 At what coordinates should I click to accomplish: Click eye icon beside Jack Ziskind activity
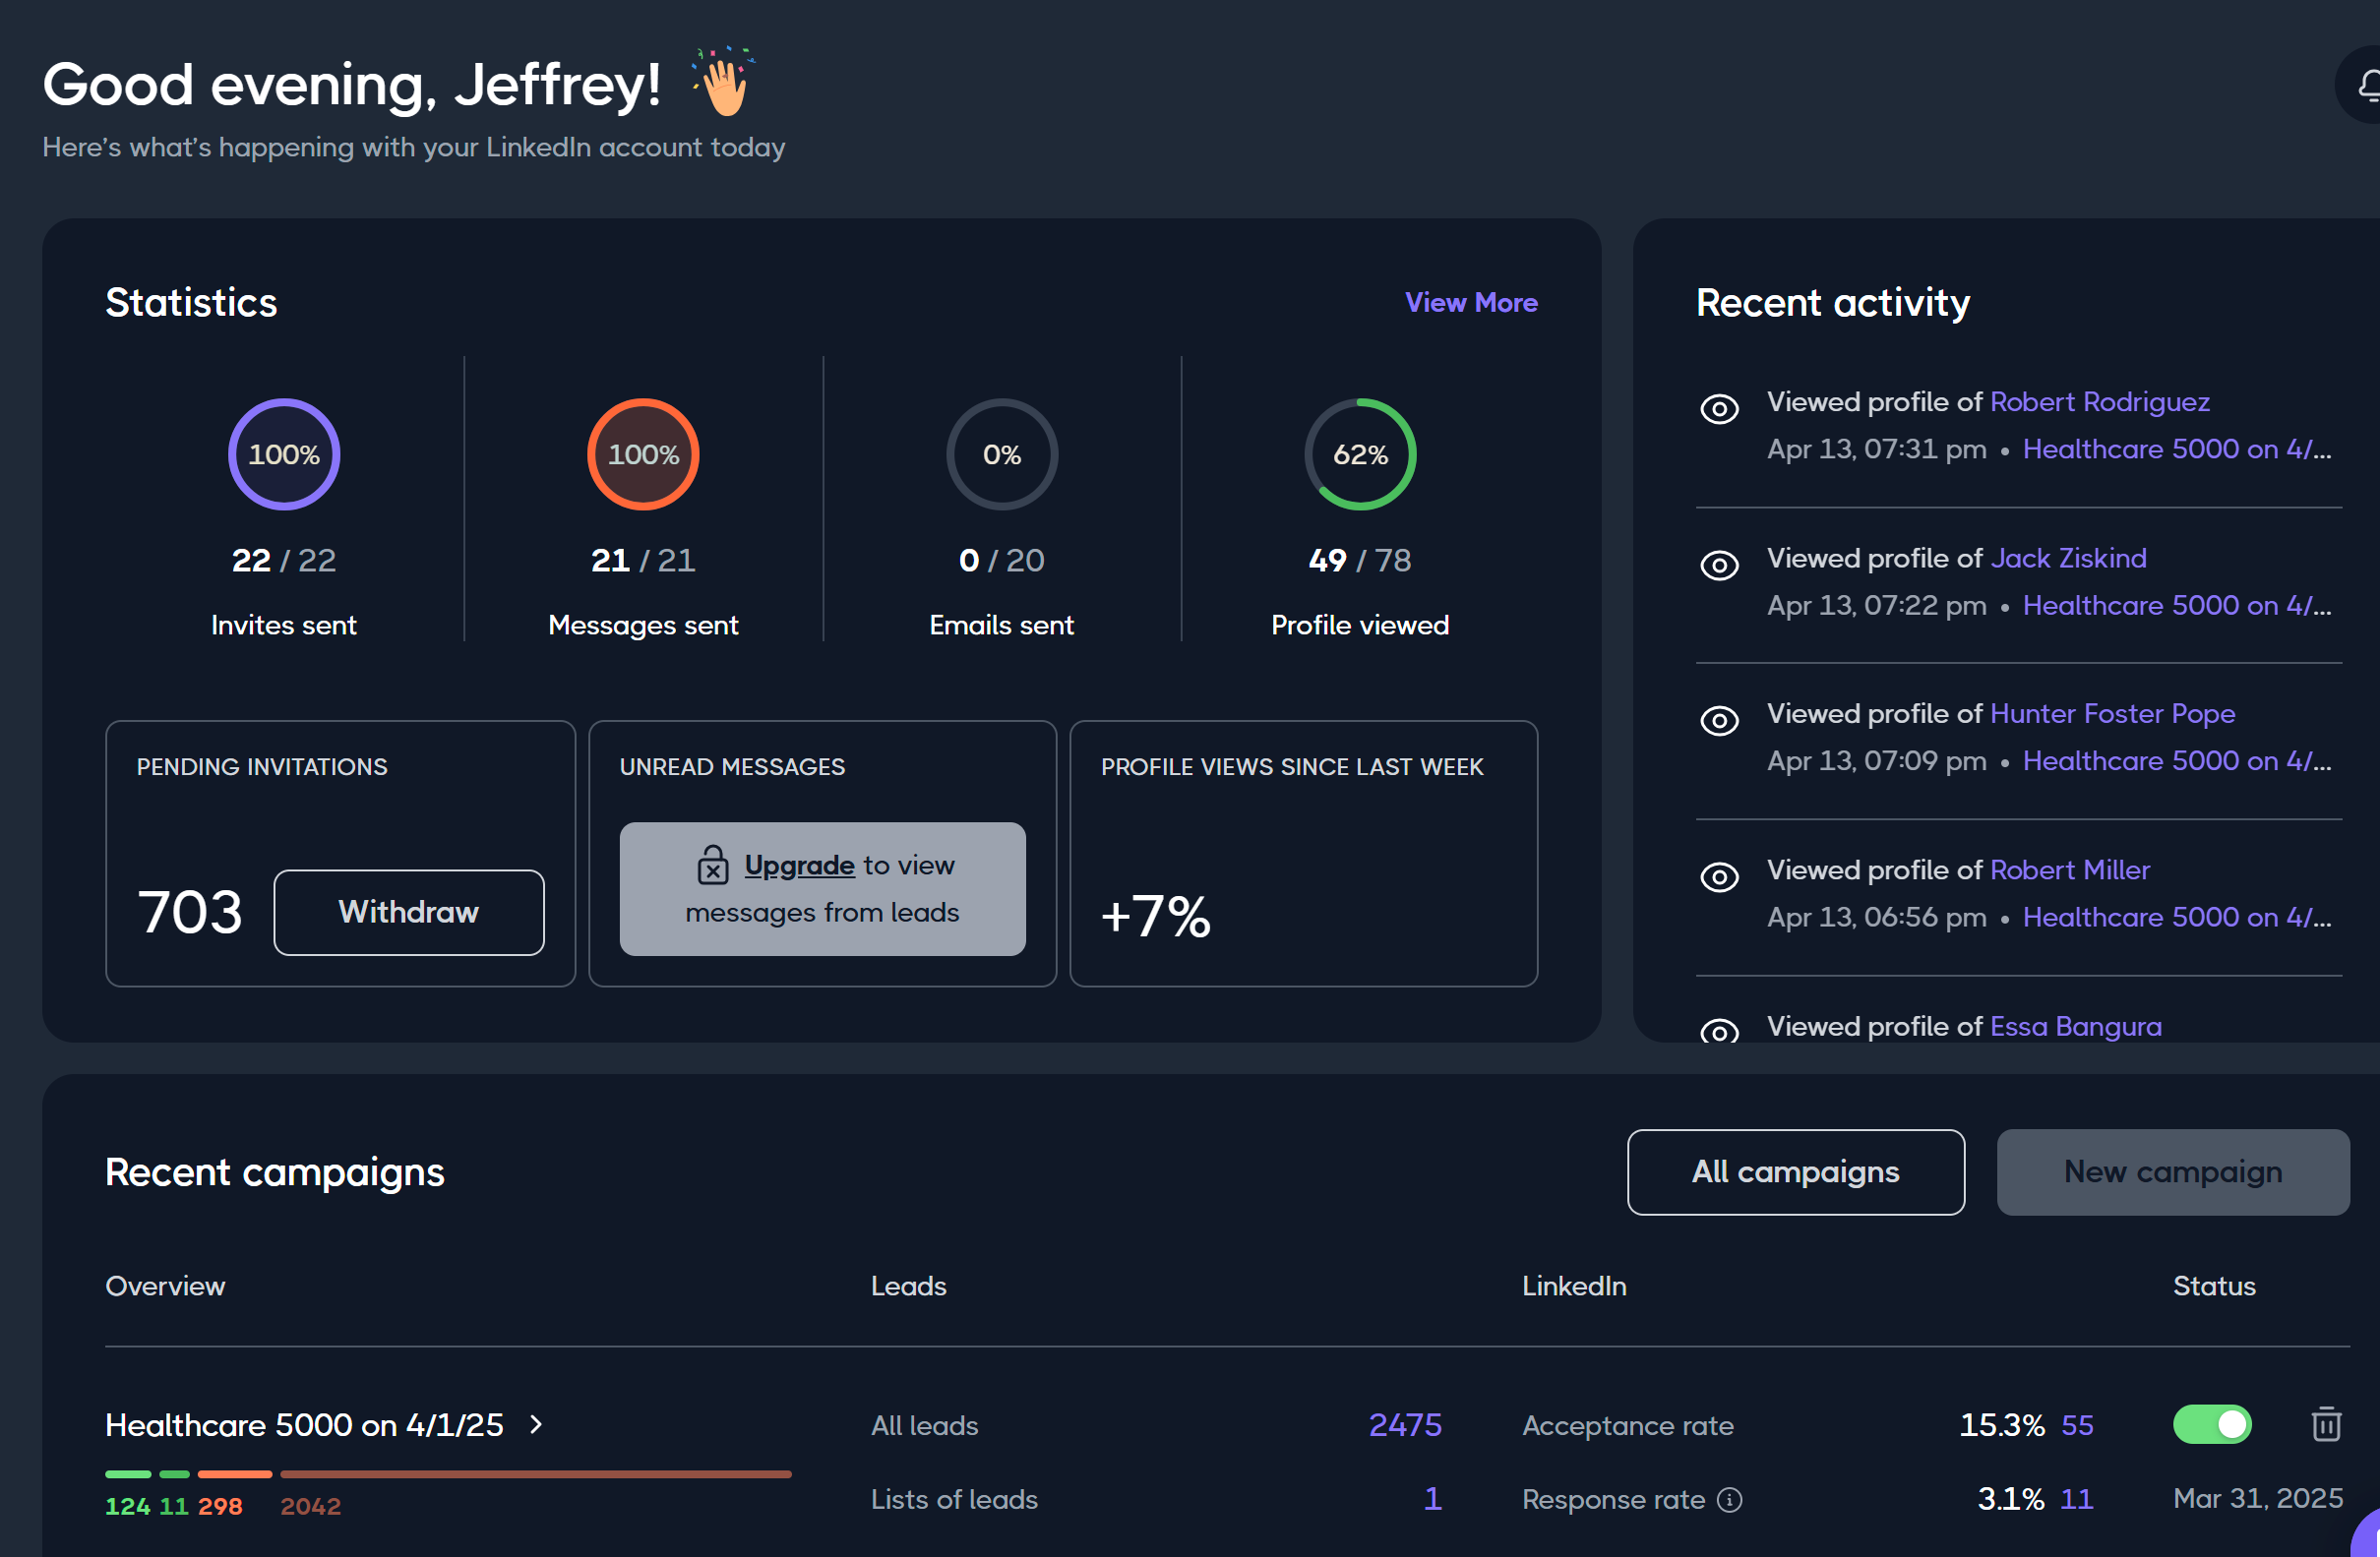tap(1719, 565)
